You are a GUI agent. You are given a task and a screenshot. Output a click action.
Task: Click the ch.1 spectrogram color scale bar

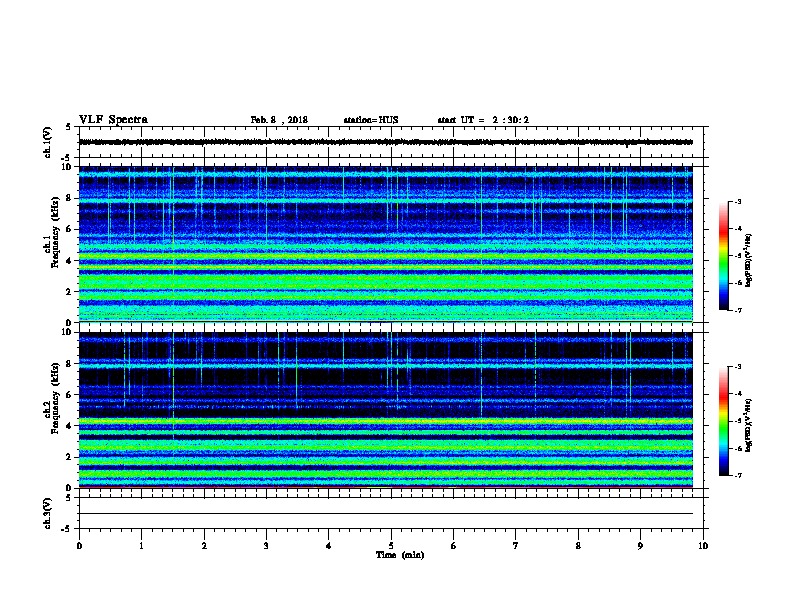(723, 256)
